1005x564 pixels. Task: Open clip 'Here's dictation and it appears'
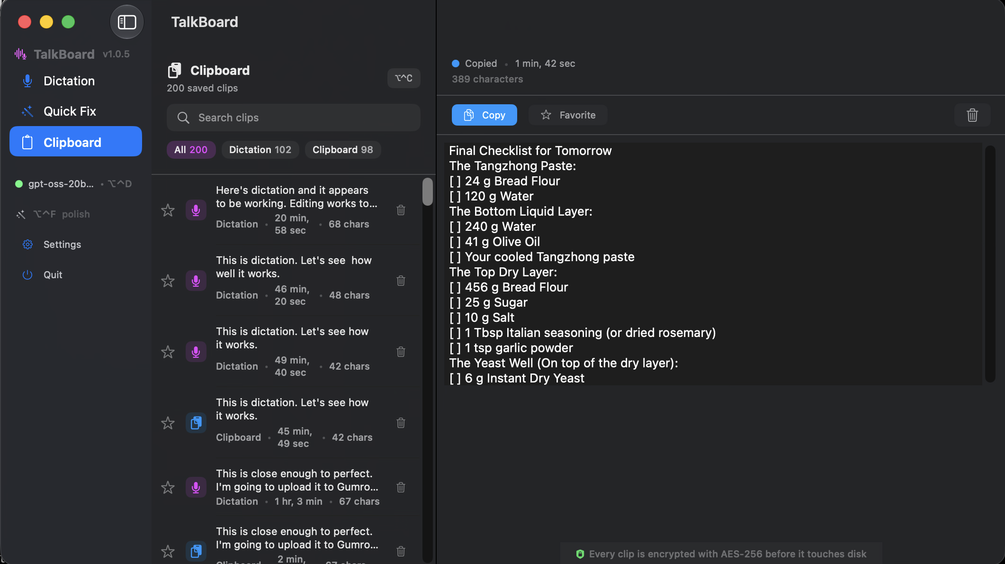tap(286, 210)
